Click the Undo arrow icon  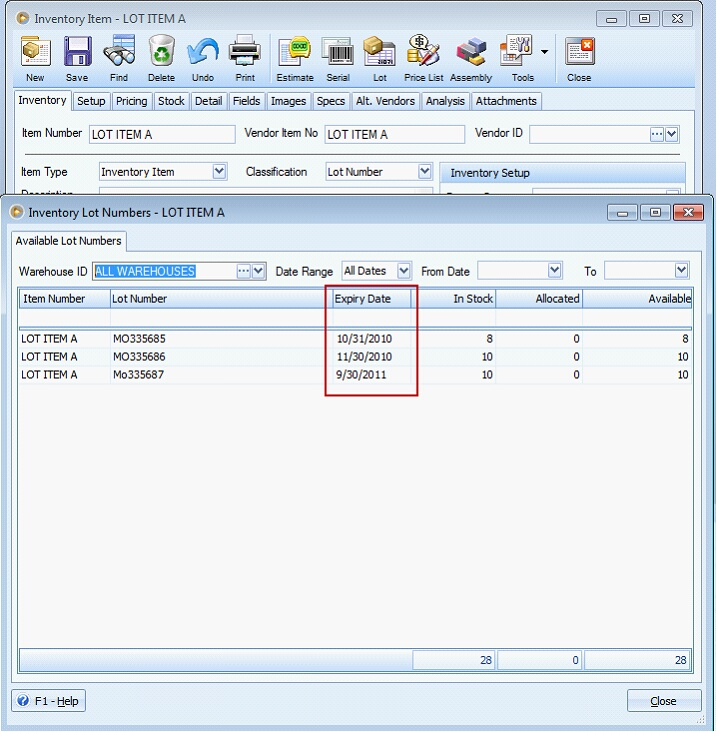pos(203,58)
